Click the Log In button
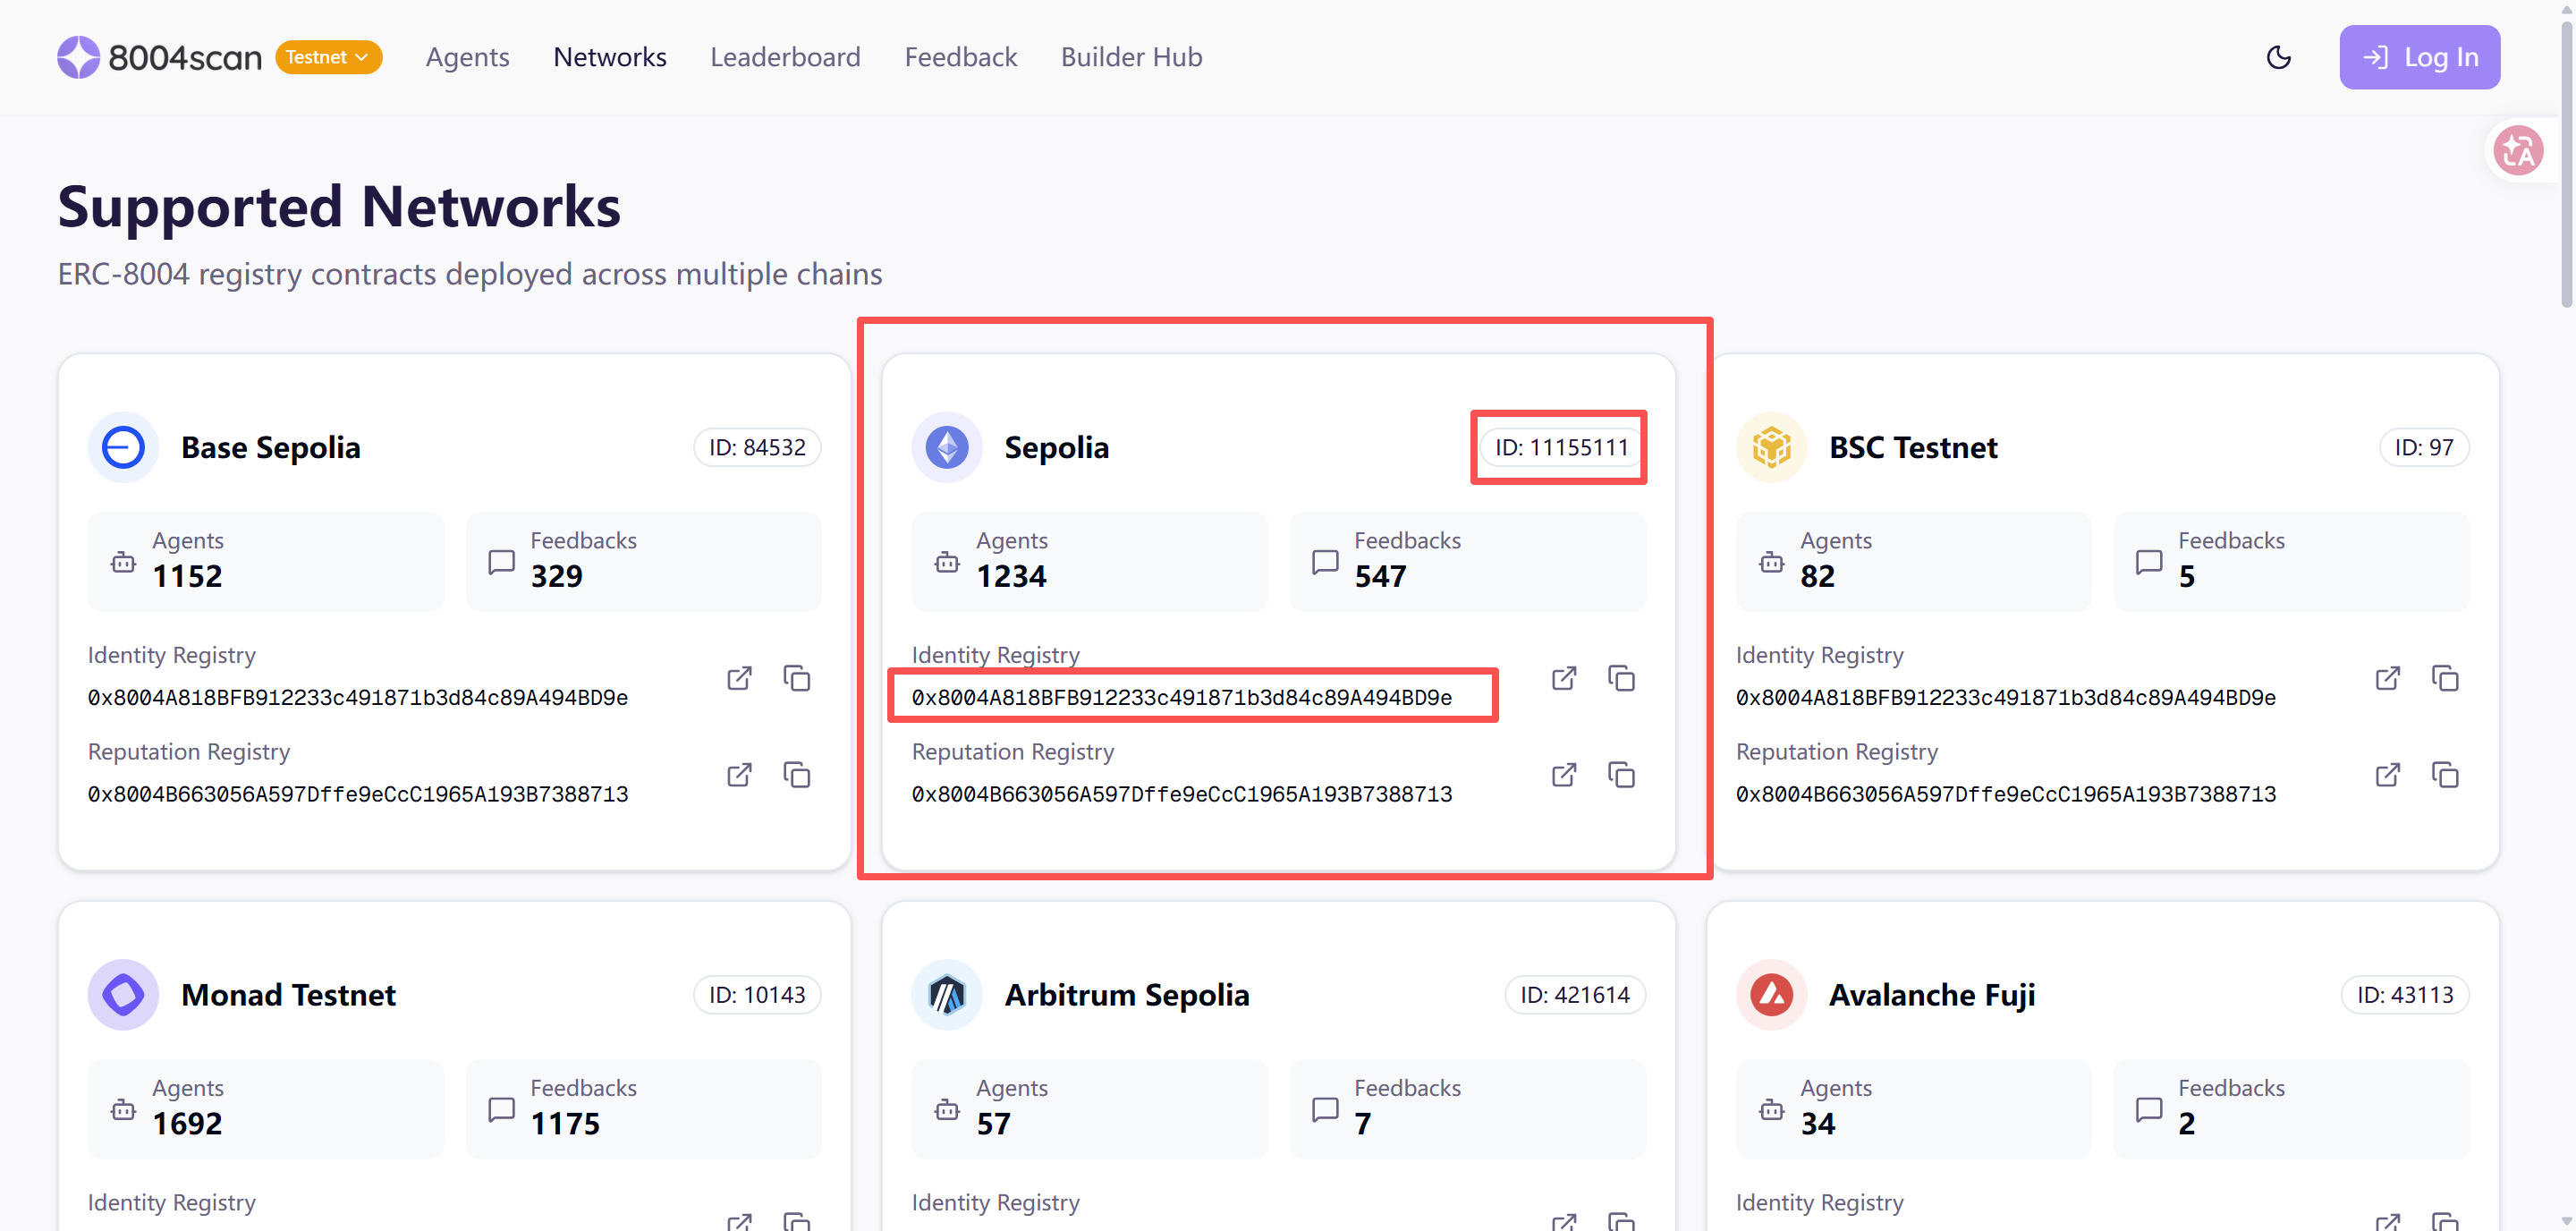Image resolution: width=2576 pixels, height=1231 pixels. coord(2419,57)
